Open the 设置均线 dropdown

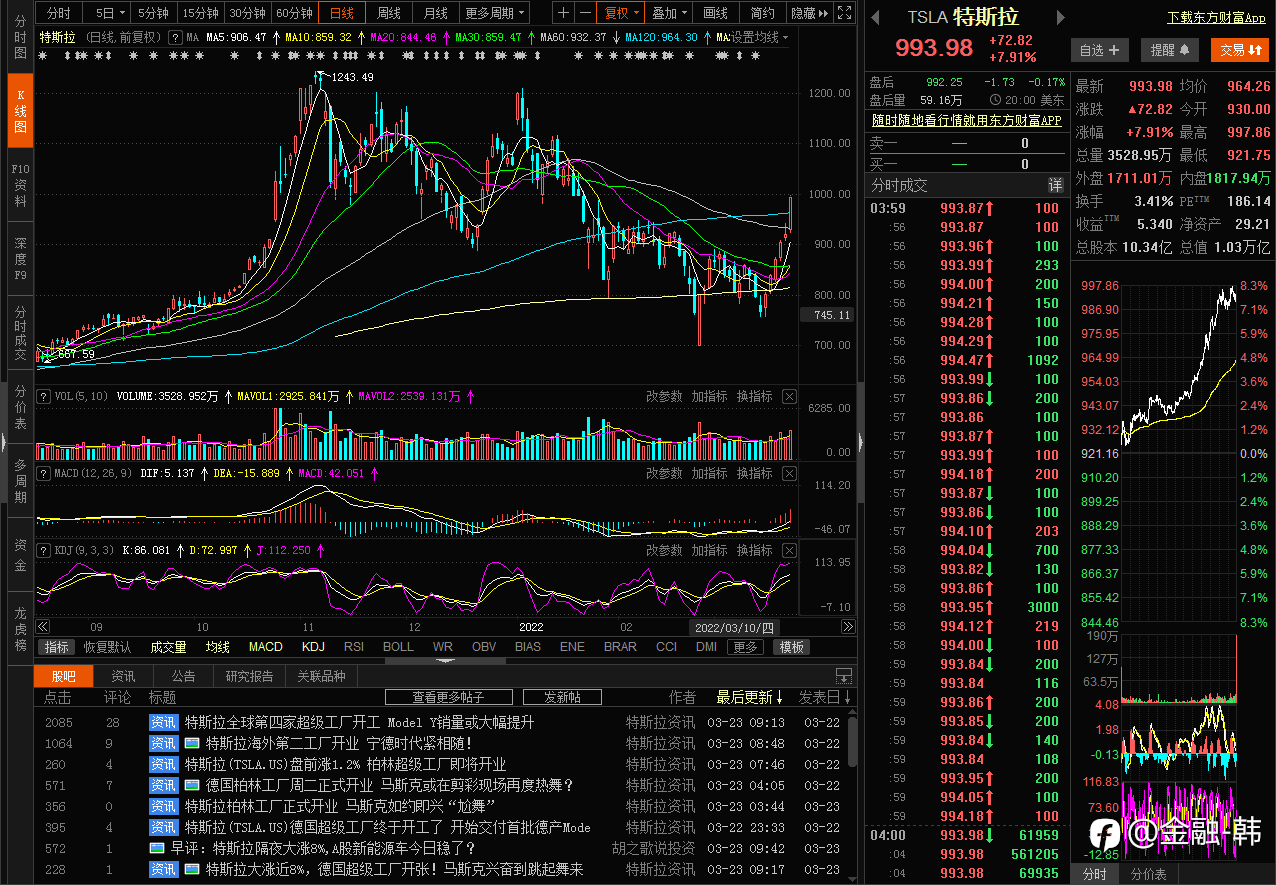coord(759,37)
